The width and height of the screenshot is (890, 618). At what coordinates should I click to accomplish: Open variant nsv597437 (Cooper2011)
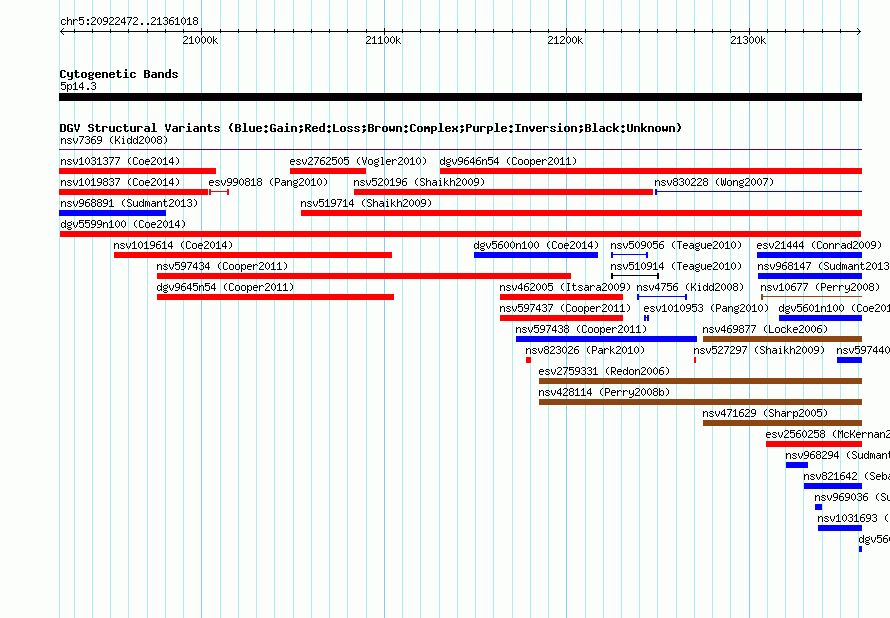pyautogui.click(x=565, y=308)
